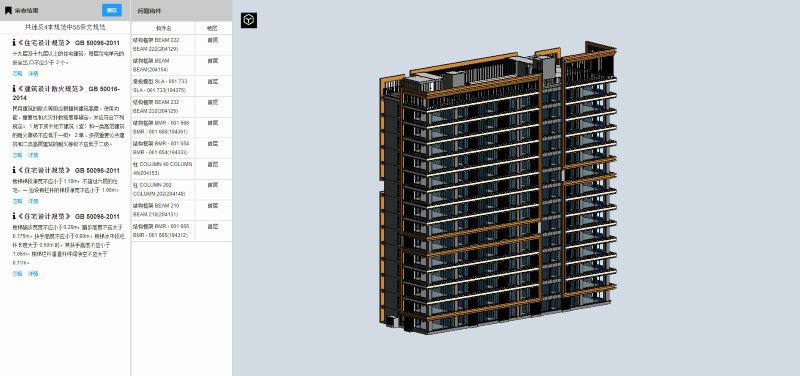
Task: Click the component name column header
Action: point(163,28)
